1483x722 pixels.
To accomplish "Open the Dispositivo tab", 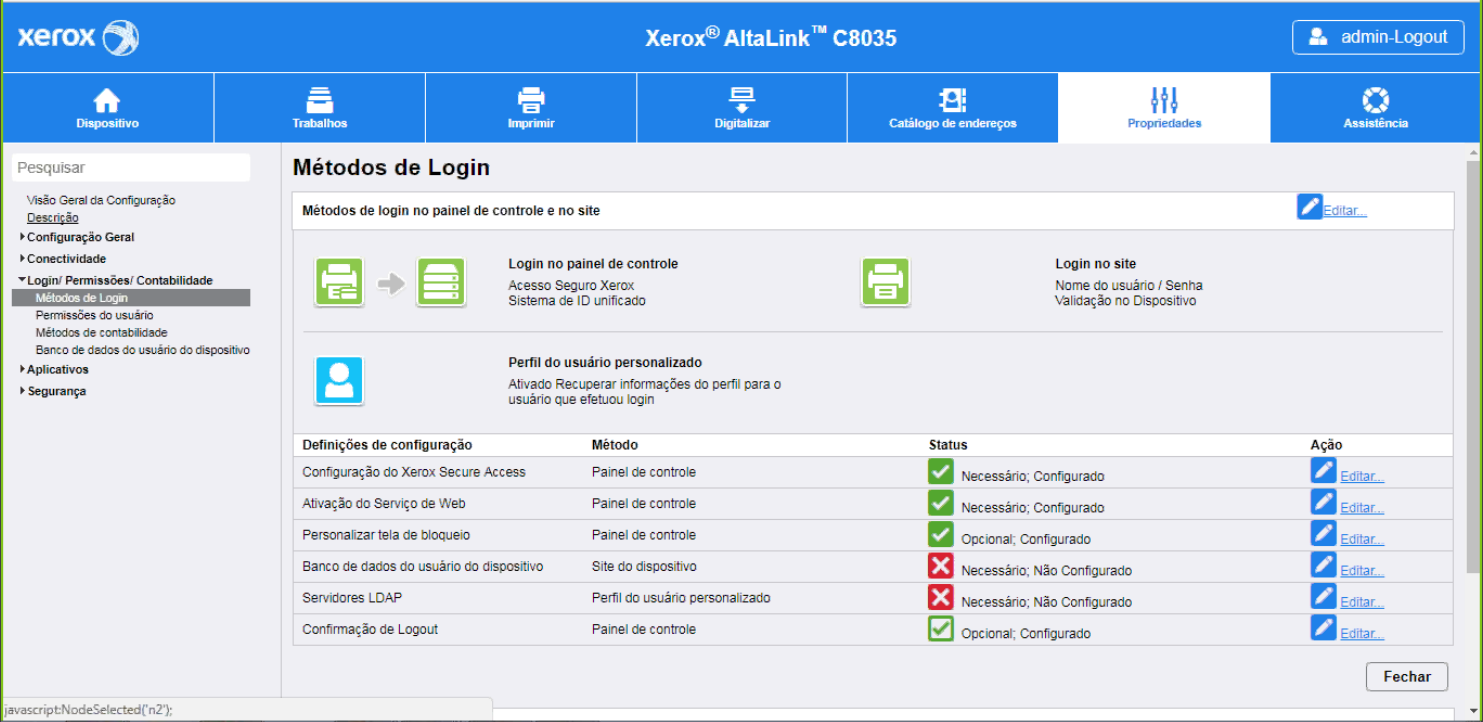I will [x=107, y=108].
